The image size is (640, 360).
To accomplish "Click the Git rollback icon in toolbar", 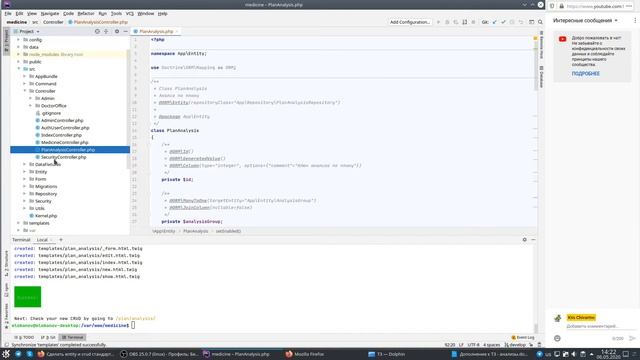I will (521, 22).
